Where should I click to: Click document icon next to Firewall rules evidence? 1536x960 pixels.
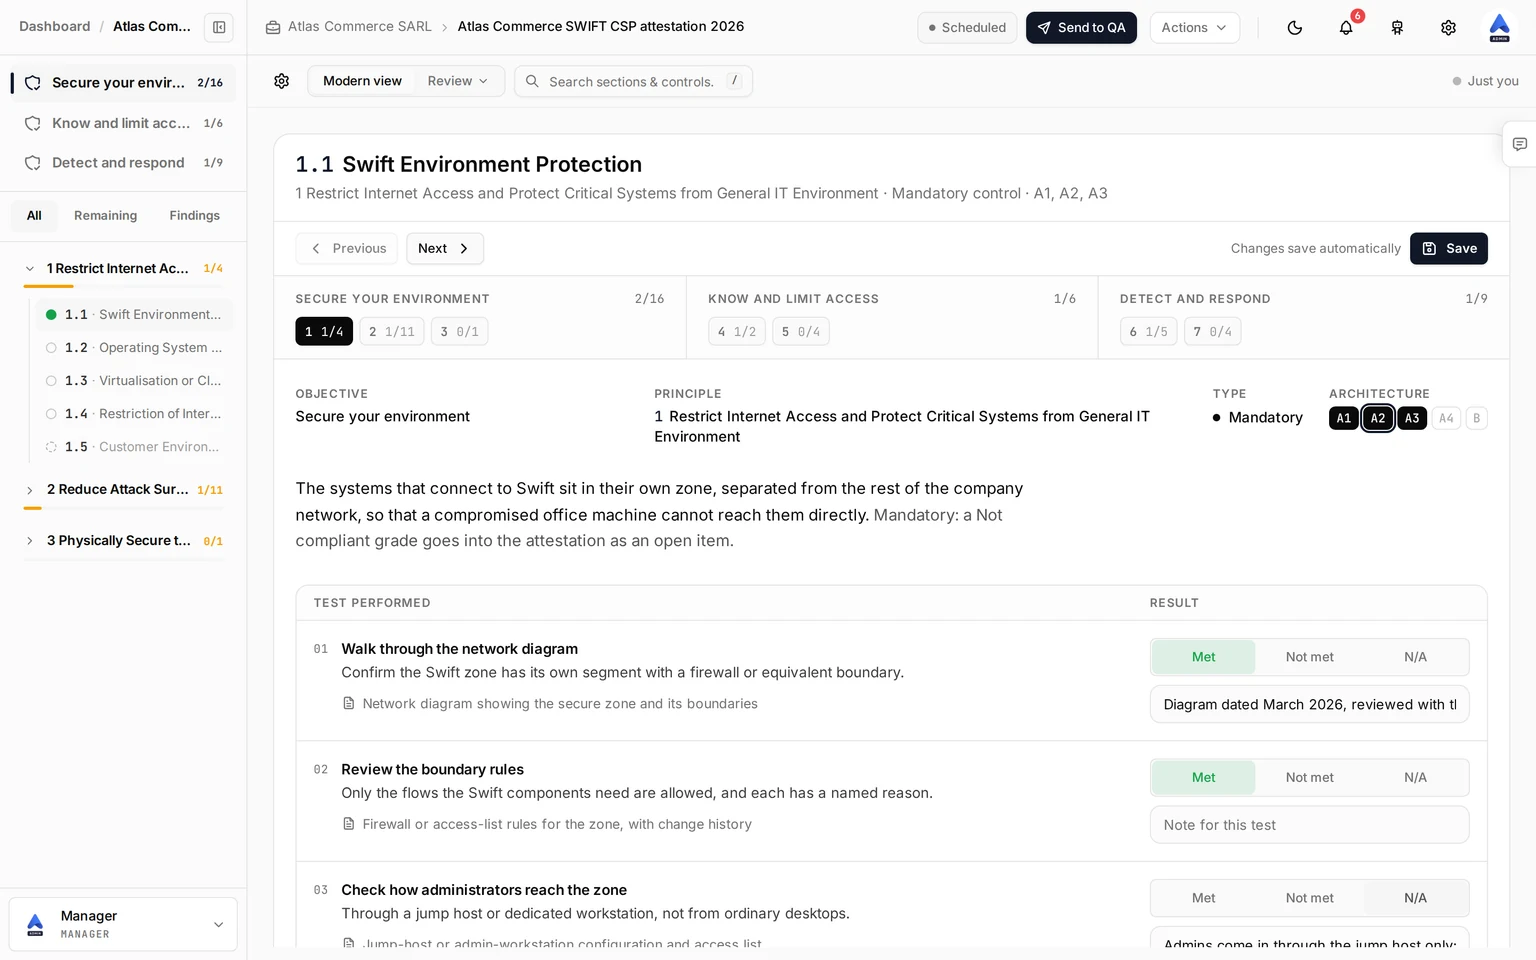(x=349, y=824)
